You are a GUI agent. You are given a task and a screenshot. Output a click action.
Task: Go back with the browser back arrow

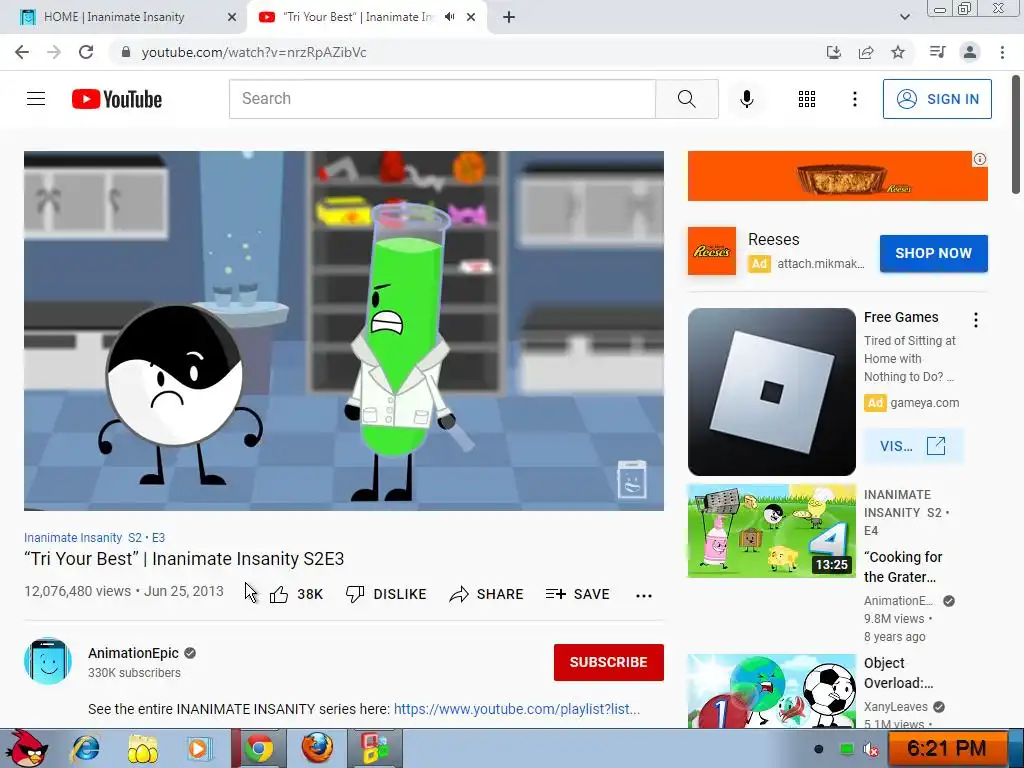(22, 52)
